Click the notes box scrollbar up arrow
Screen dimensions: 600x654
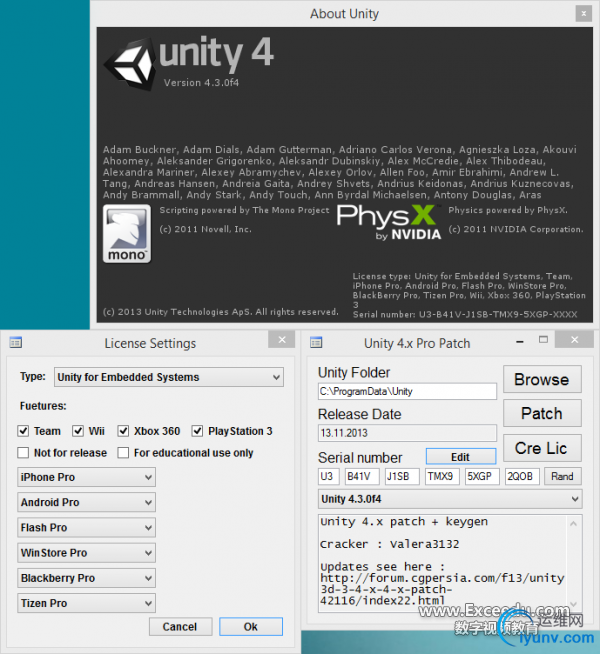click(574, 524)
